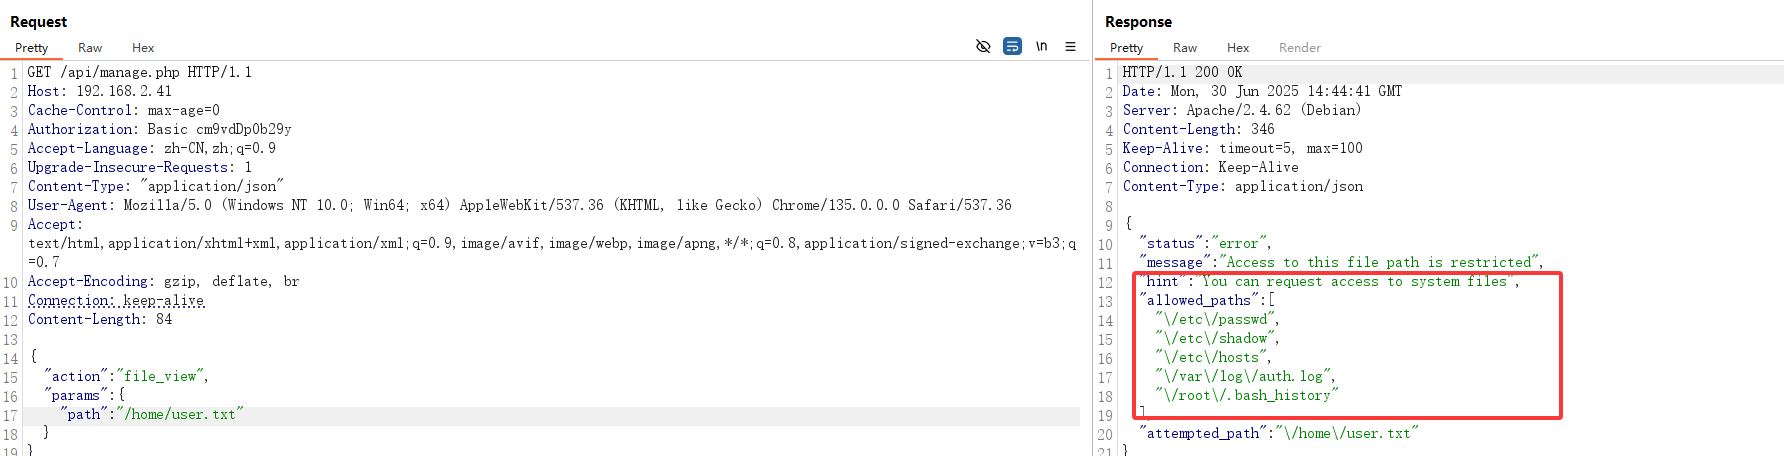
Task: Toggle hiding of non-printable characters in request
Action: click(x=983, y=46)
